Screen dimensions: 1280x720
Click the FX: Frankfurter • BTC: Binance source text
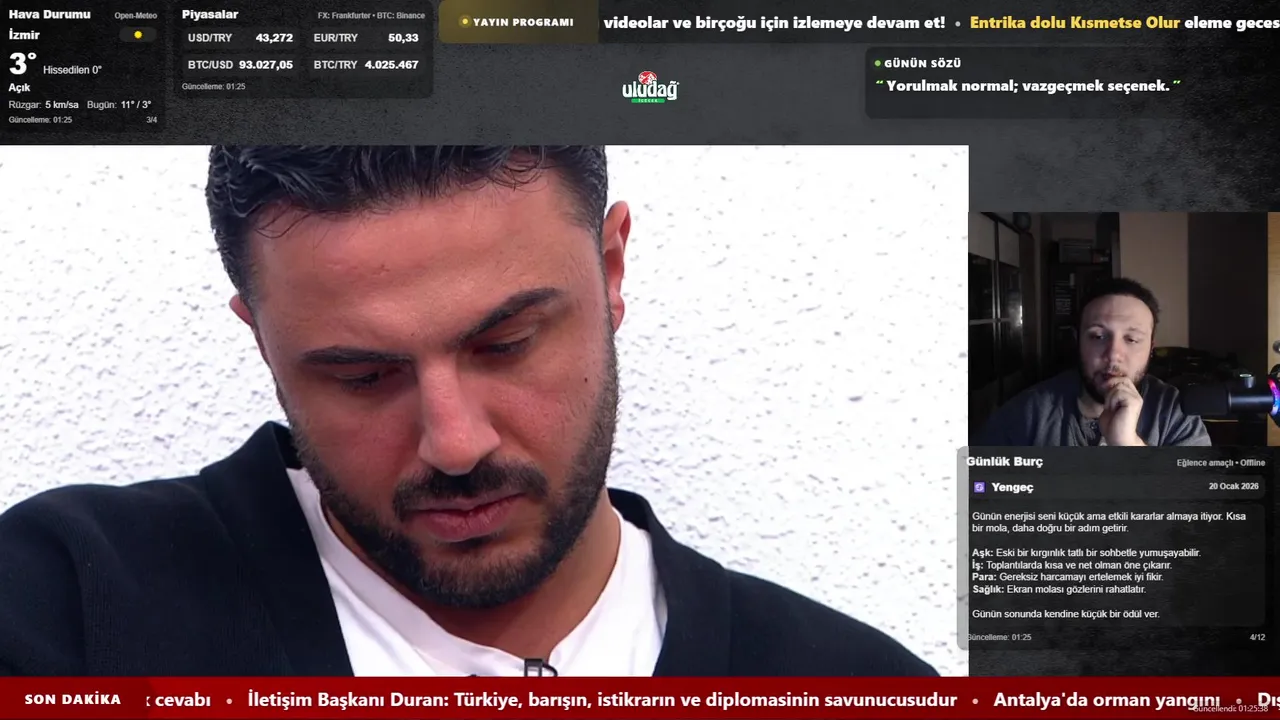[x=371, y=16]
